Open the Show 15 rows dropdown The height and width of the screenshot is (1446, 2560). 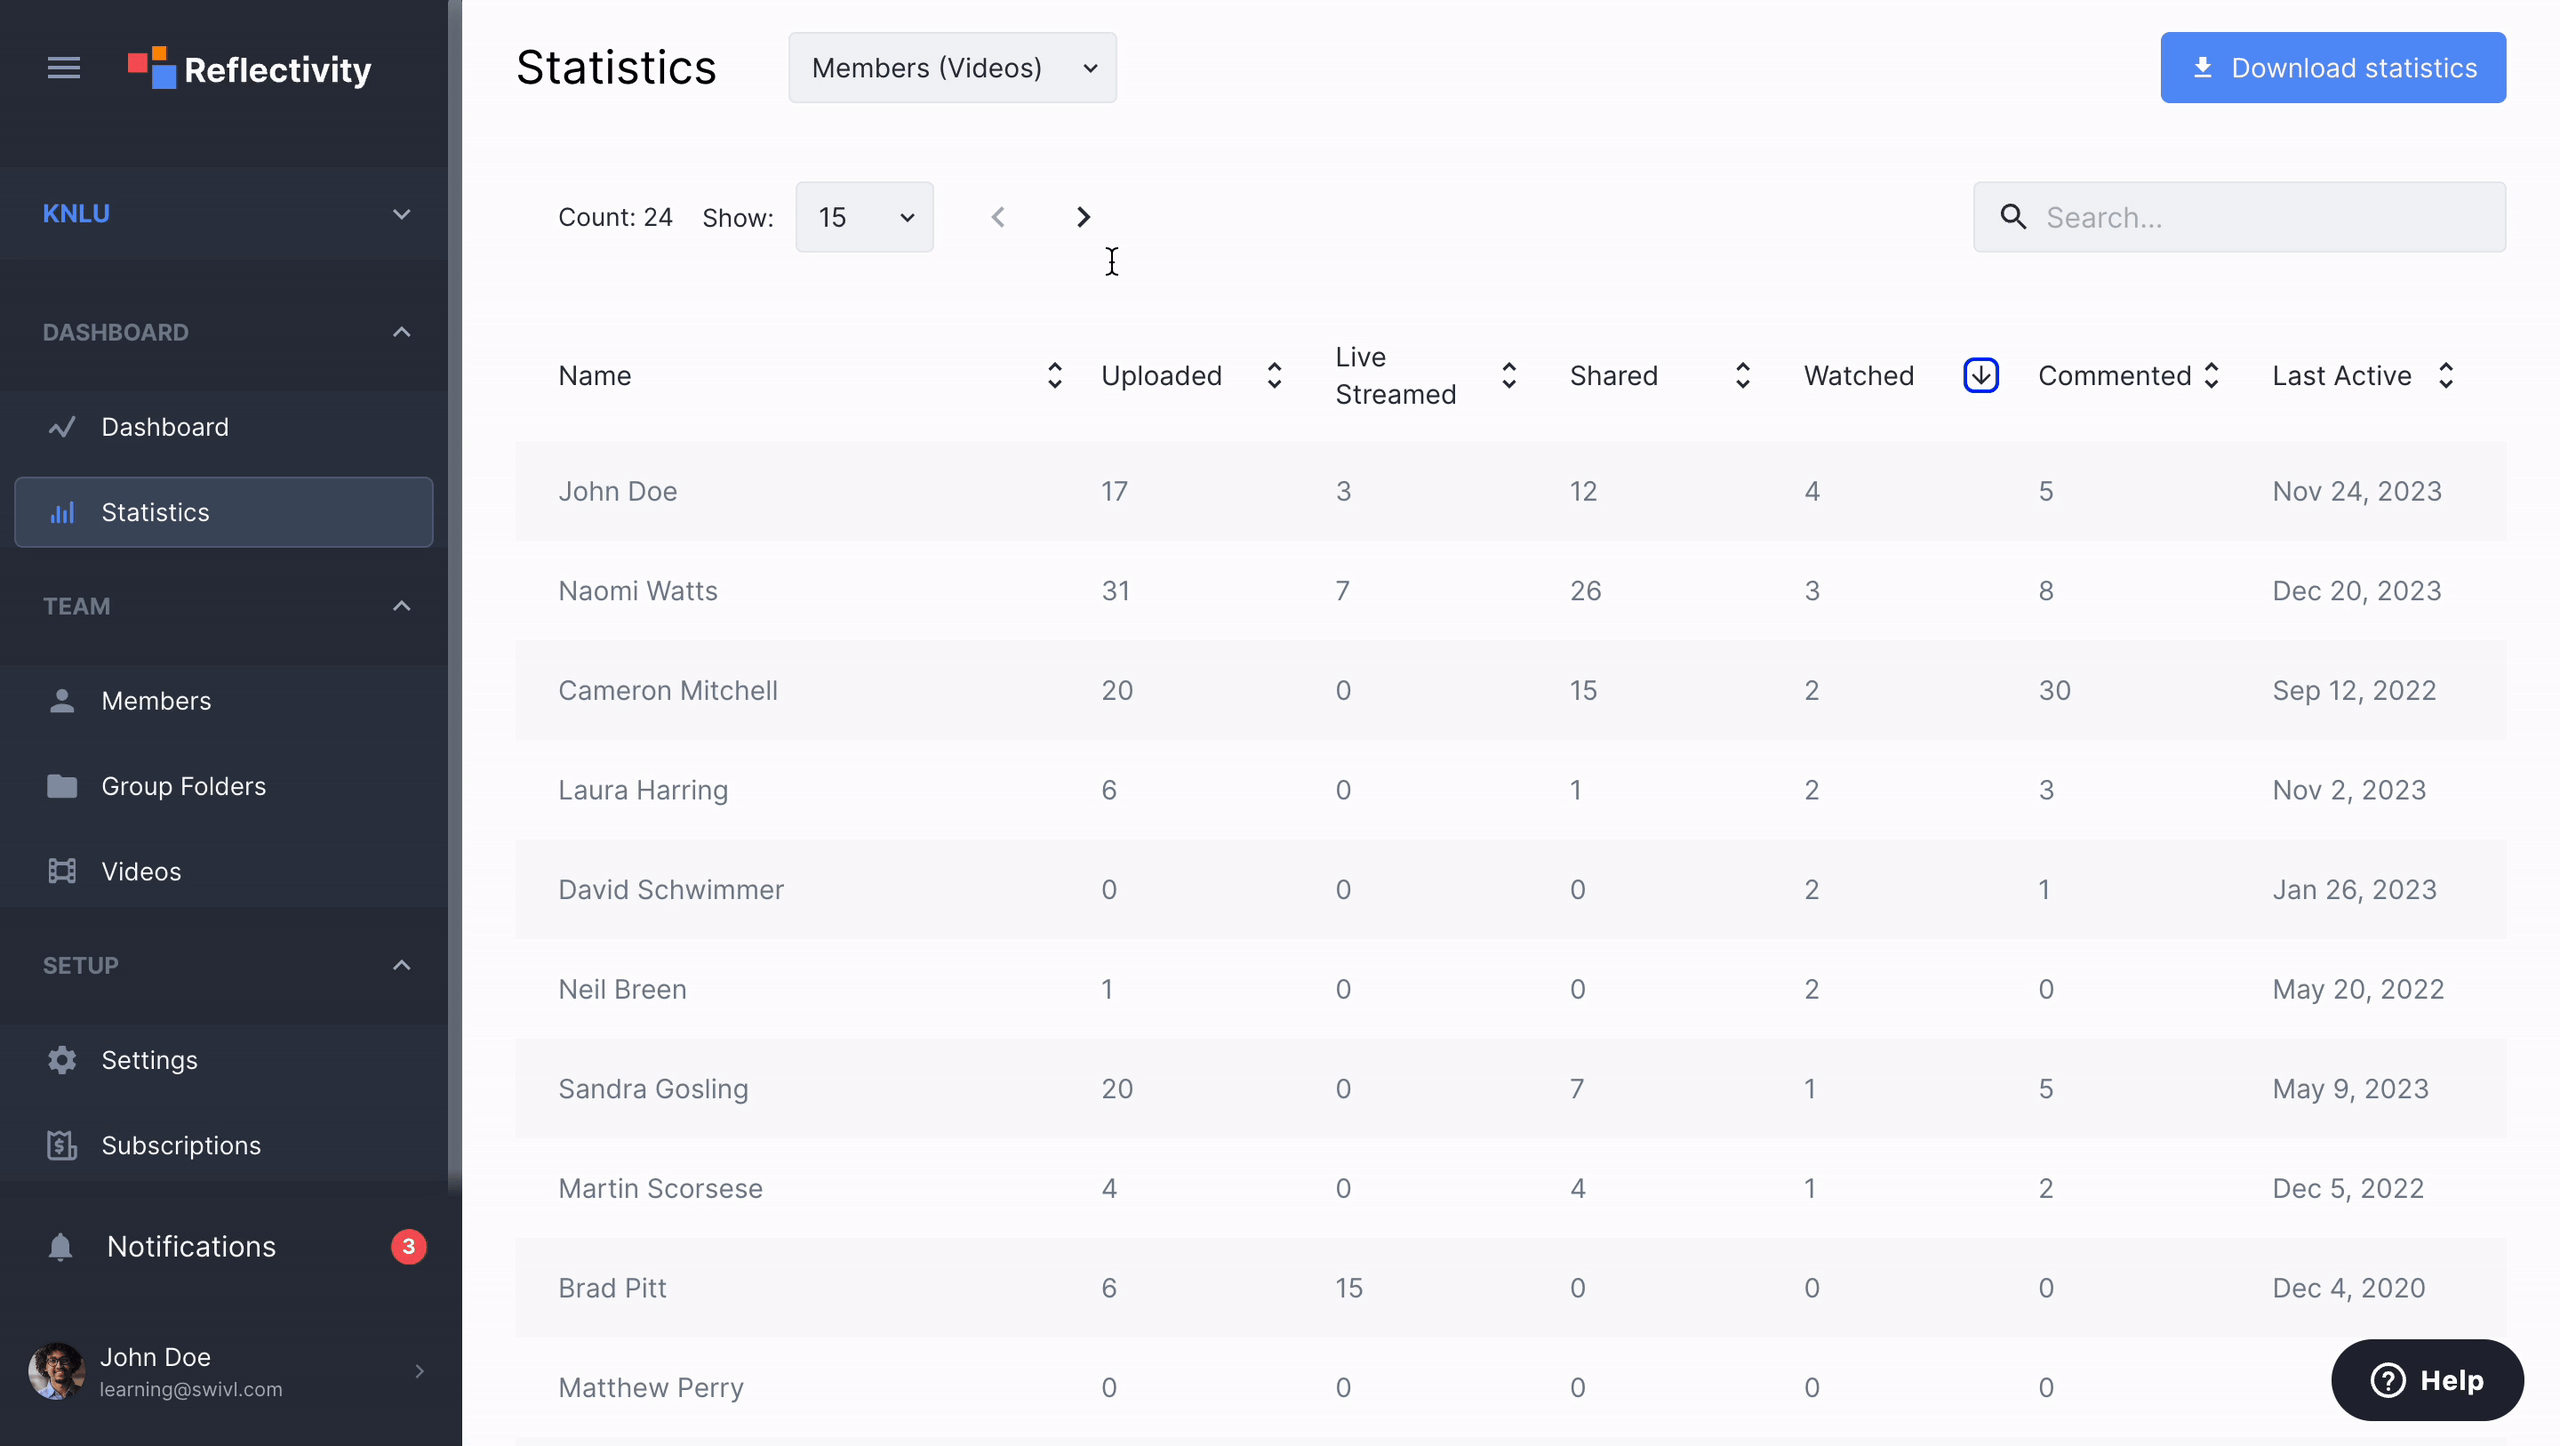click(863, 215)
